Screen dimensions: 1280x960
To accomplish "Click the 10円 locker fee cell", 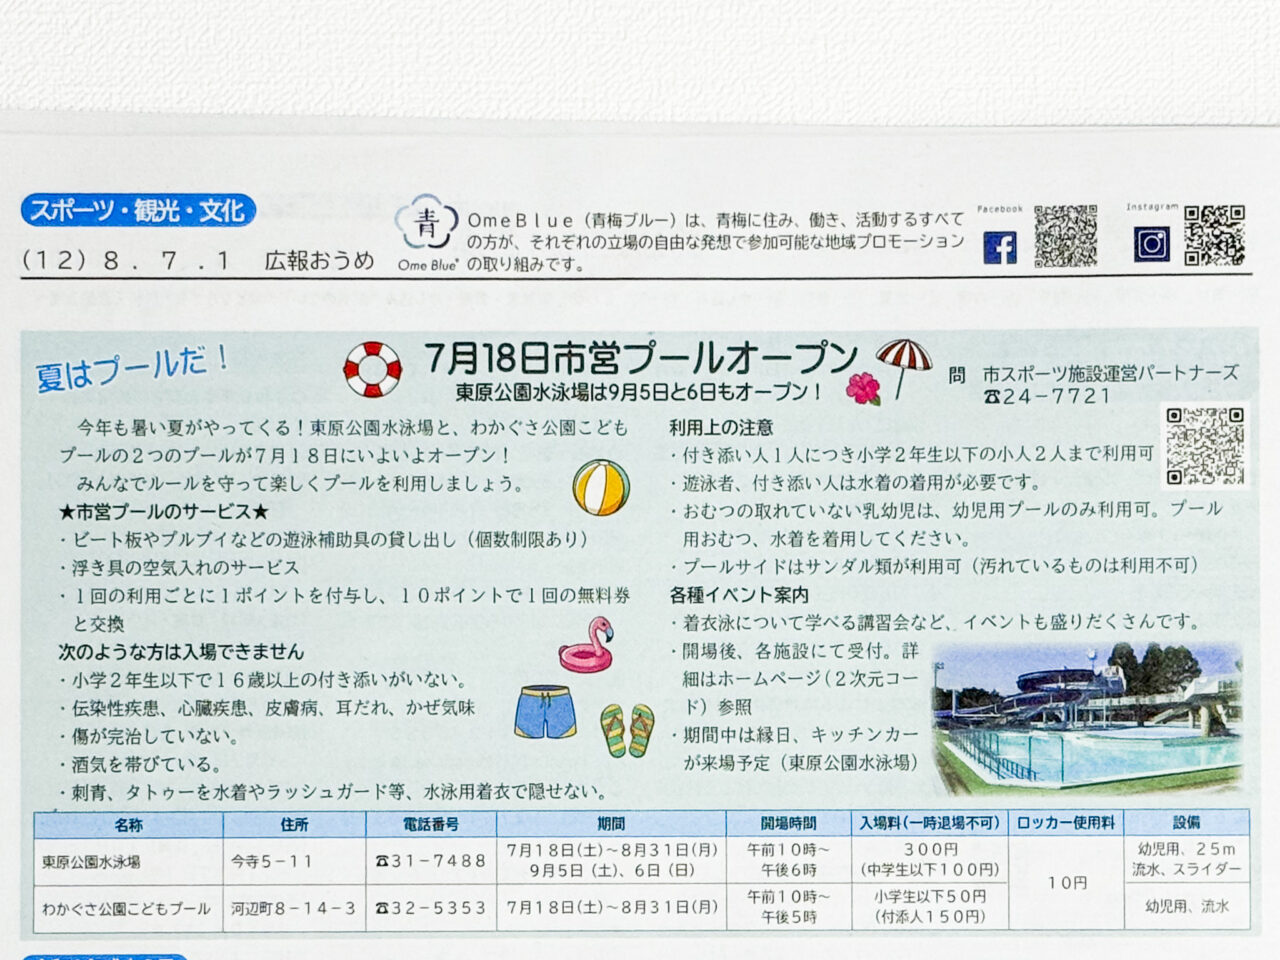I will [1067, 883].
